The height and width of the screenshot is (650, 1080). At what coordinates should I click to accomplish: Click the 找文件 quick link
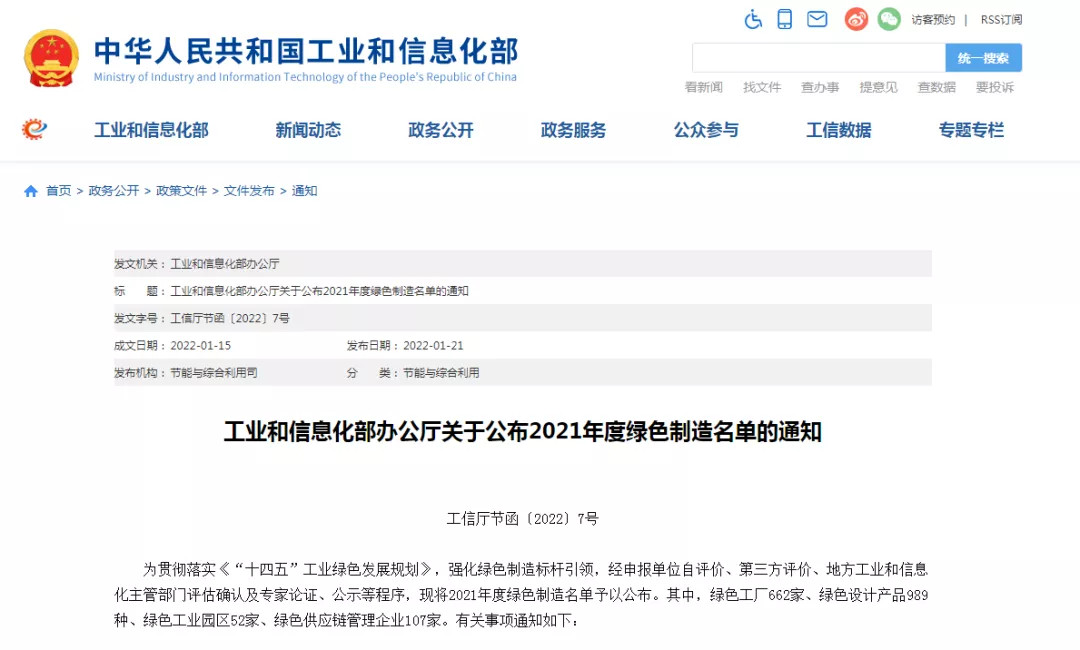762,87
